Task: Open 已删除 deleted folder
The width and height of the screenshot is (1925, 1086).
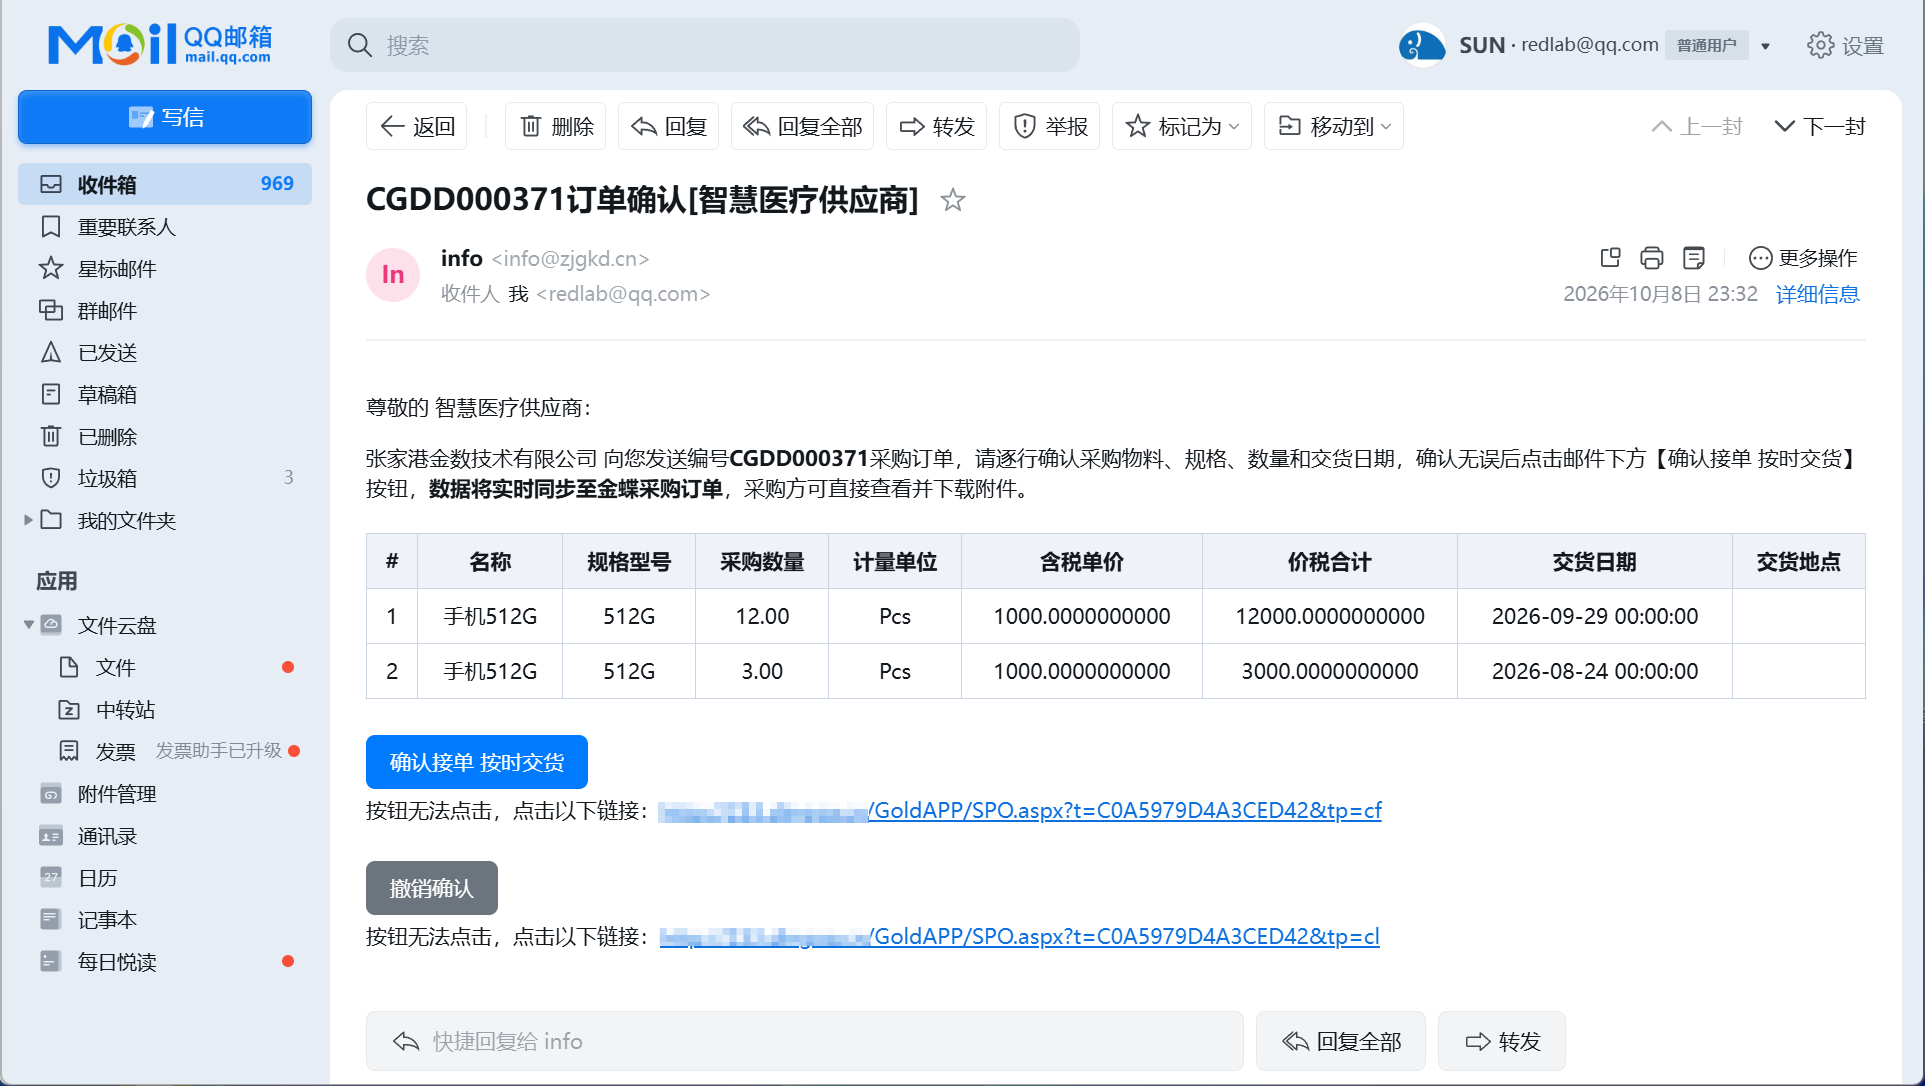Action: [165, 437]
